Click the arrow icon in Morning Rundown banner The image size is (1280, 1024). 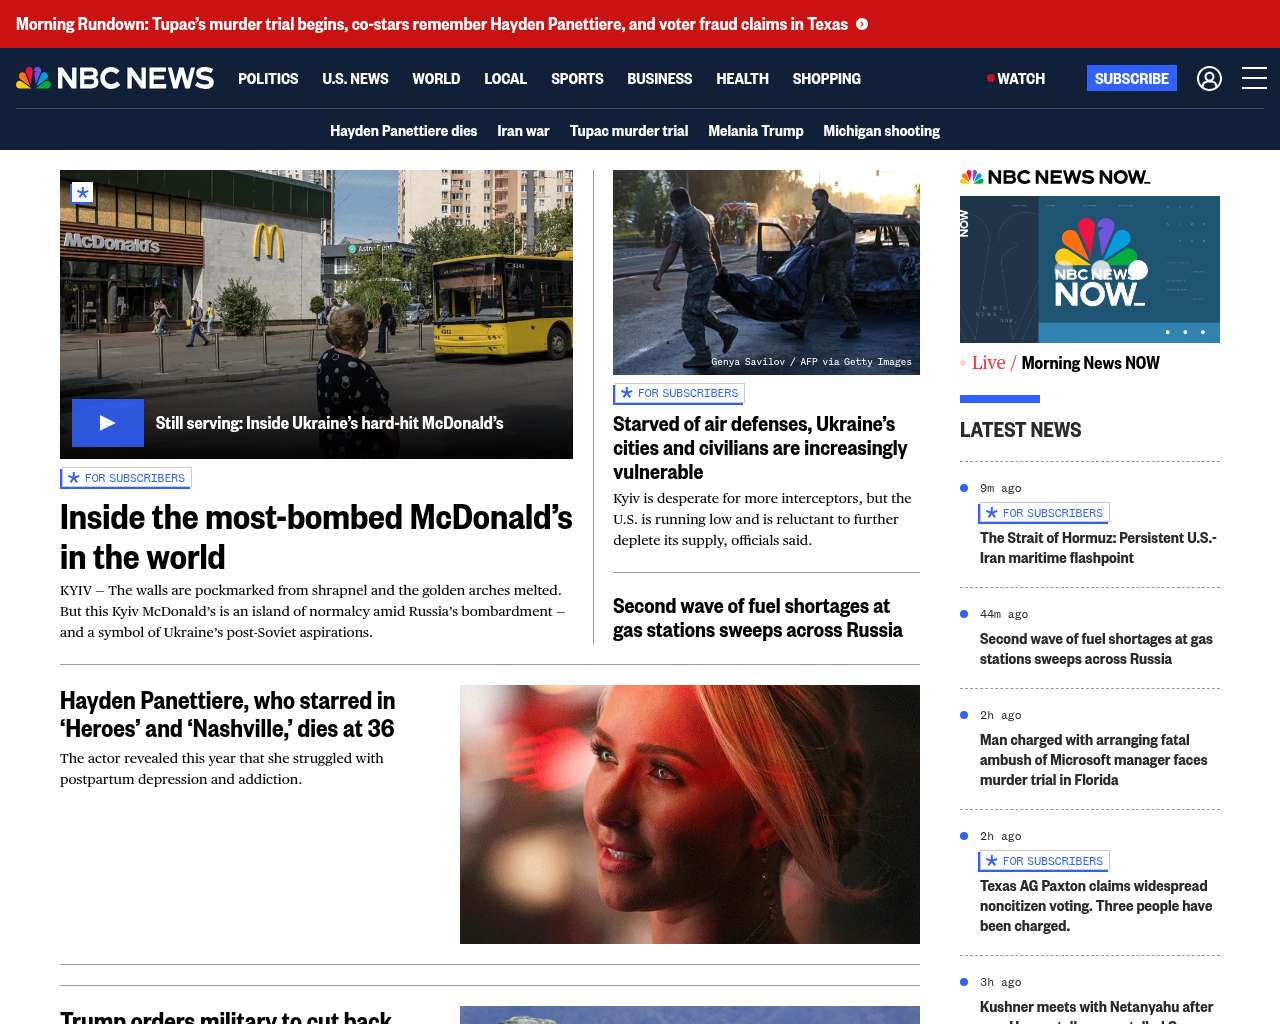pyautogui.click(x=862, y=24)
